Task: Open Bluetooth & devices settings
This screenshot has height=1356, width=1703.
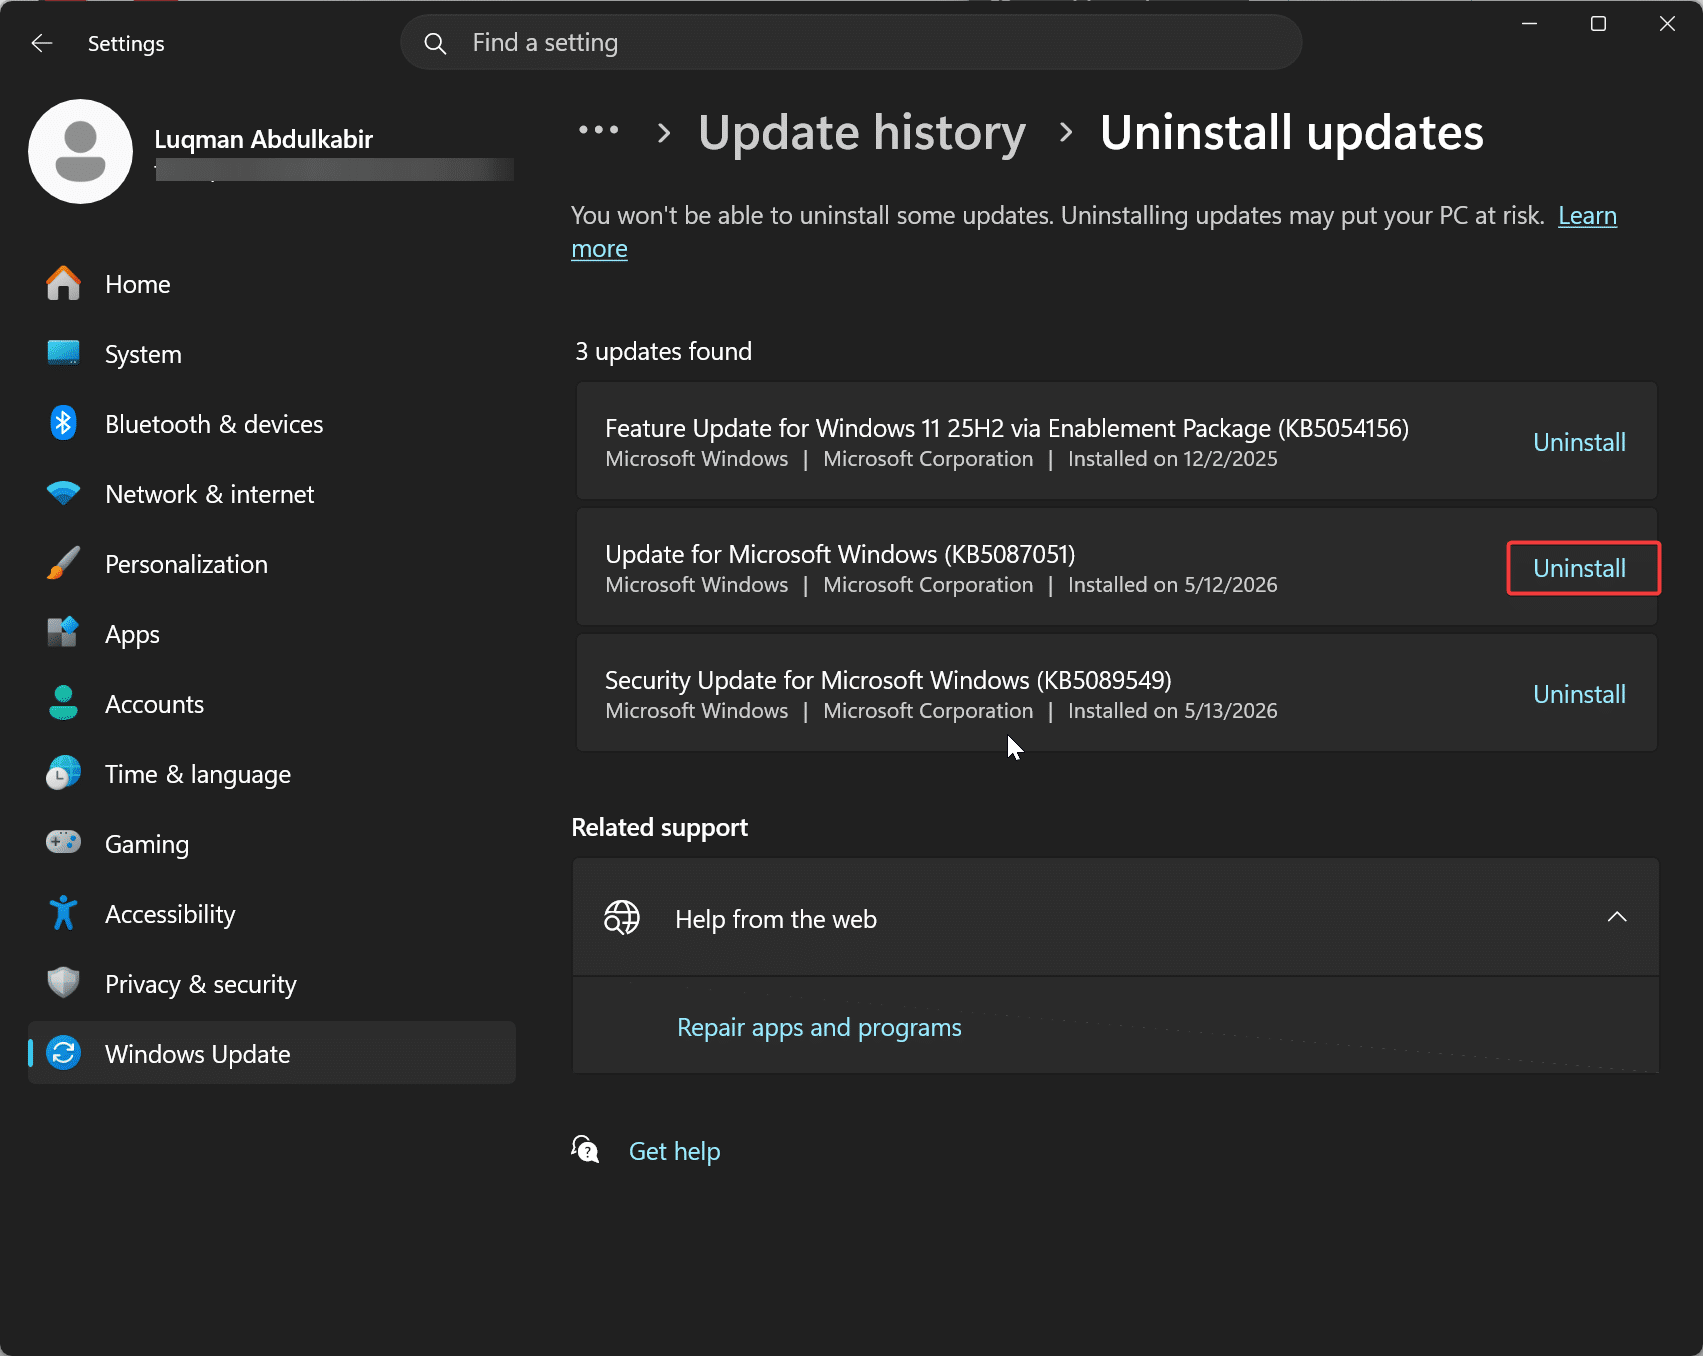Action: (272, 424)
